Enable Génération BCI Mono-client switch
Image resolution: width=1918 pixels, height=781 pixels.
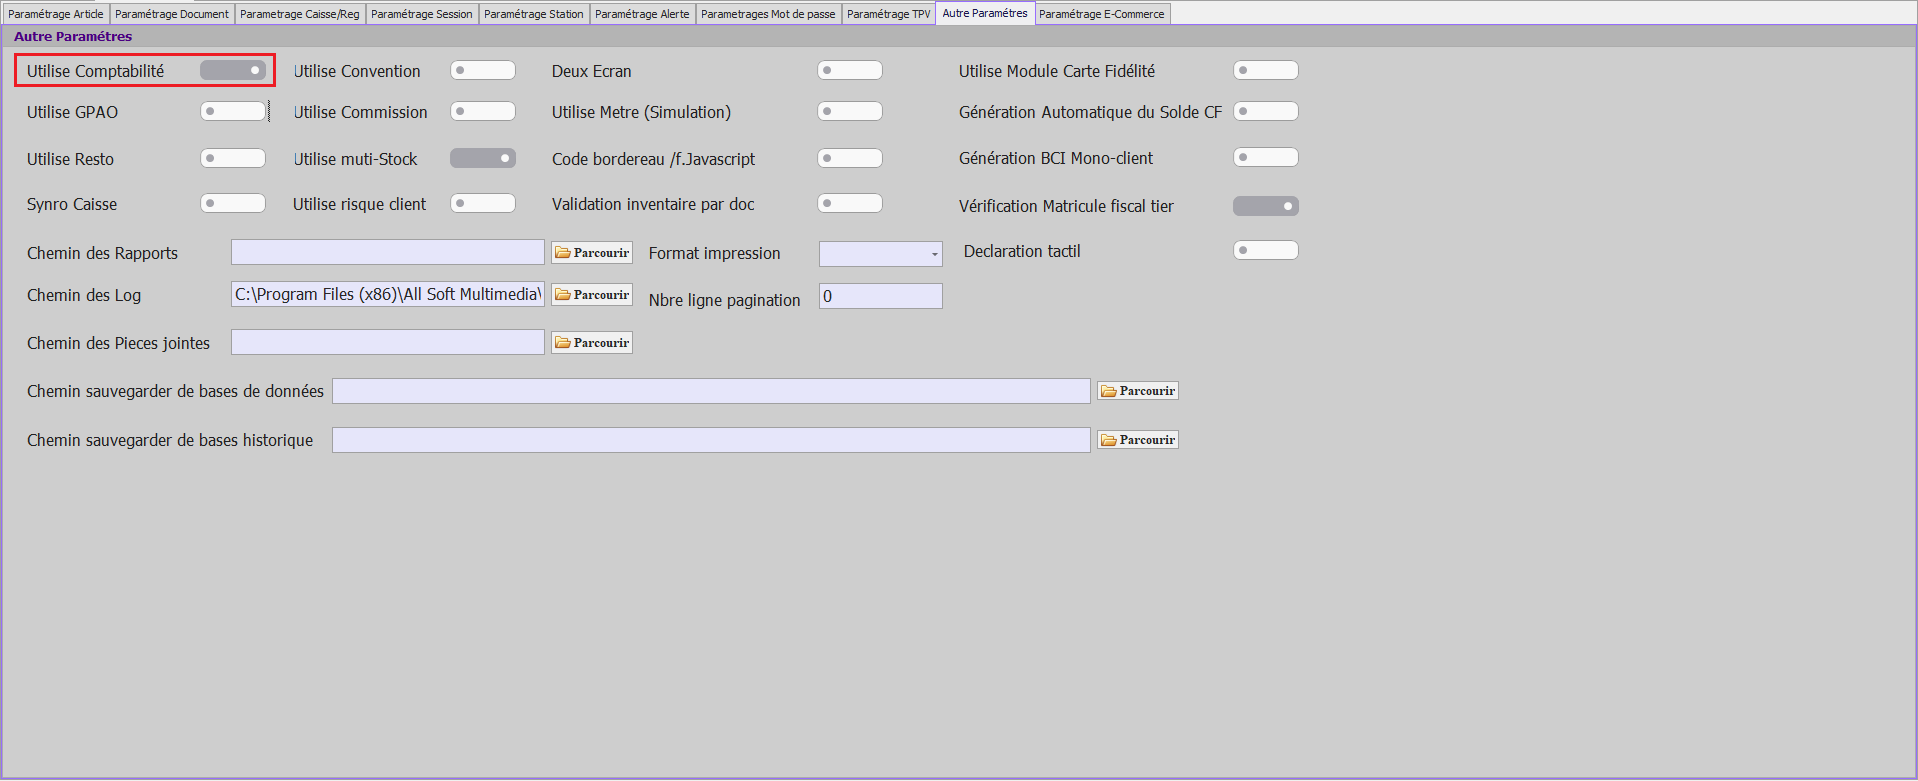click(1266, 157)
